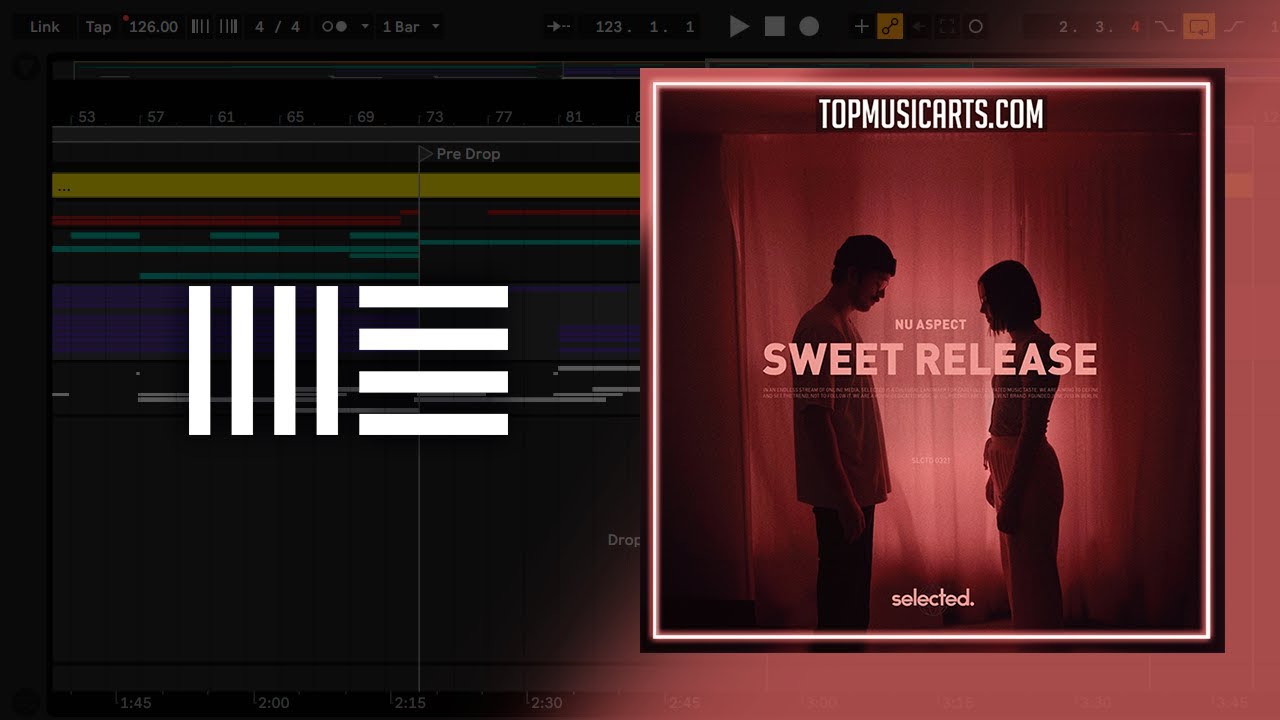Select the time signature denominator 4
1280x720 pixels.
295,27
